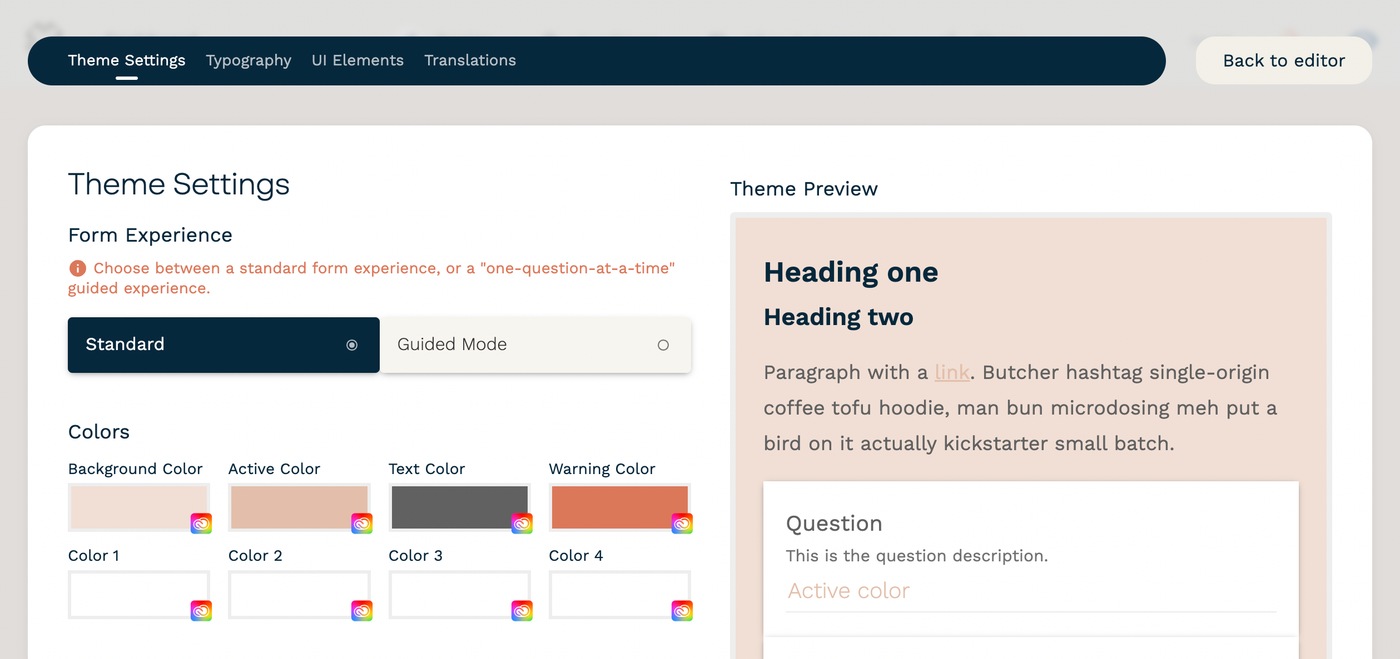Switch to the Translations tab
Screen dimensions: 1400x659
click(470, 60)
